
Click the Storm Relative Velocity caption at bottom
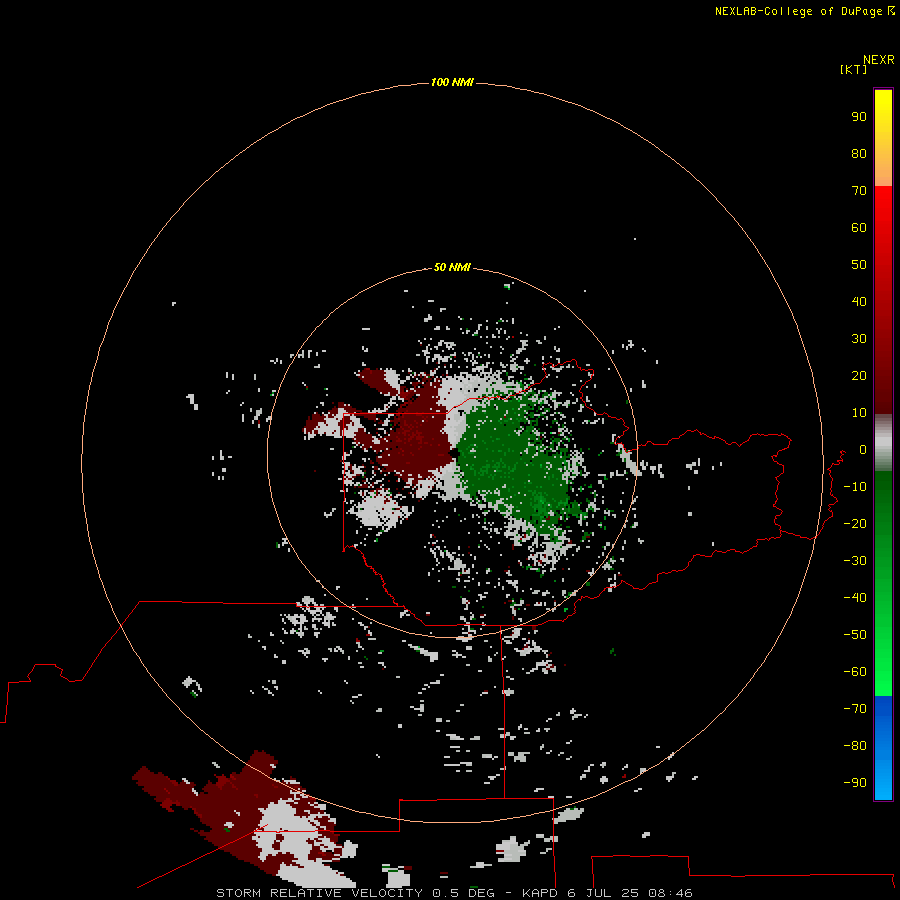[454, 893]
